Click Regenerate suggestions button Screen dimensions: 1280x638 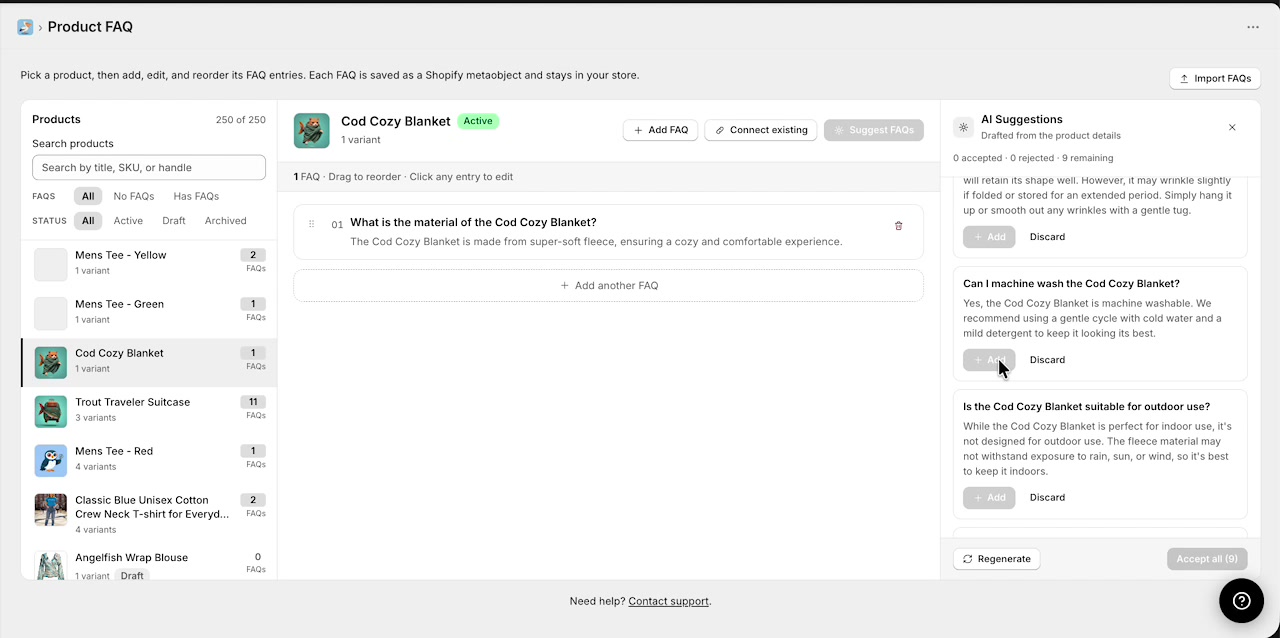tap(996, 559)
